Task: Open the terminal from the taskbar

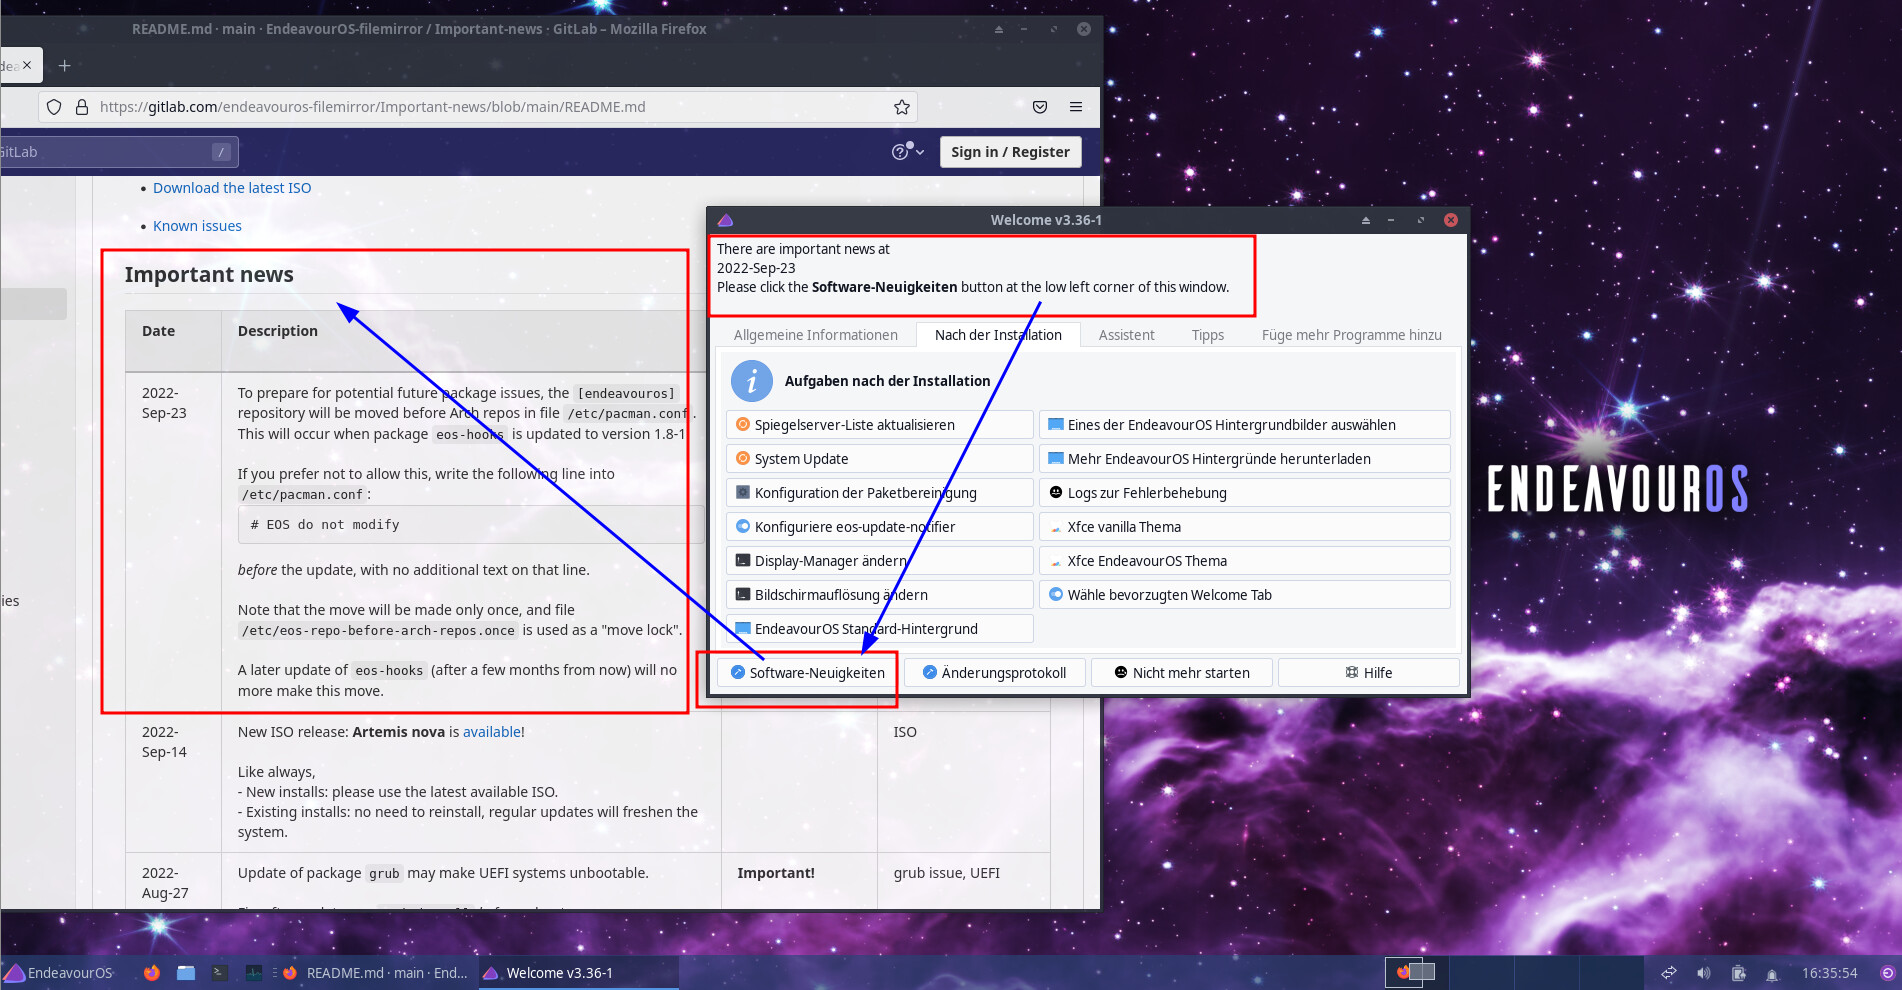Action: 220,972
